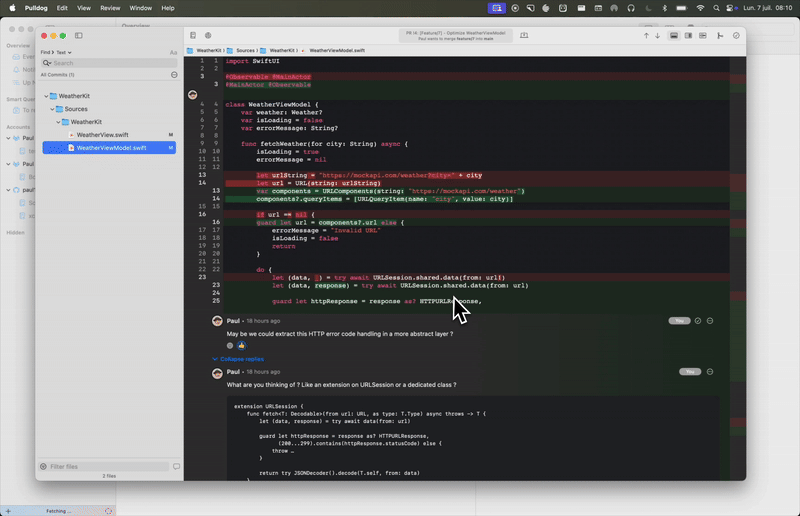Click the commenter avatar in the line gutter
Viewport: 800px width, 516px height.
192,94
